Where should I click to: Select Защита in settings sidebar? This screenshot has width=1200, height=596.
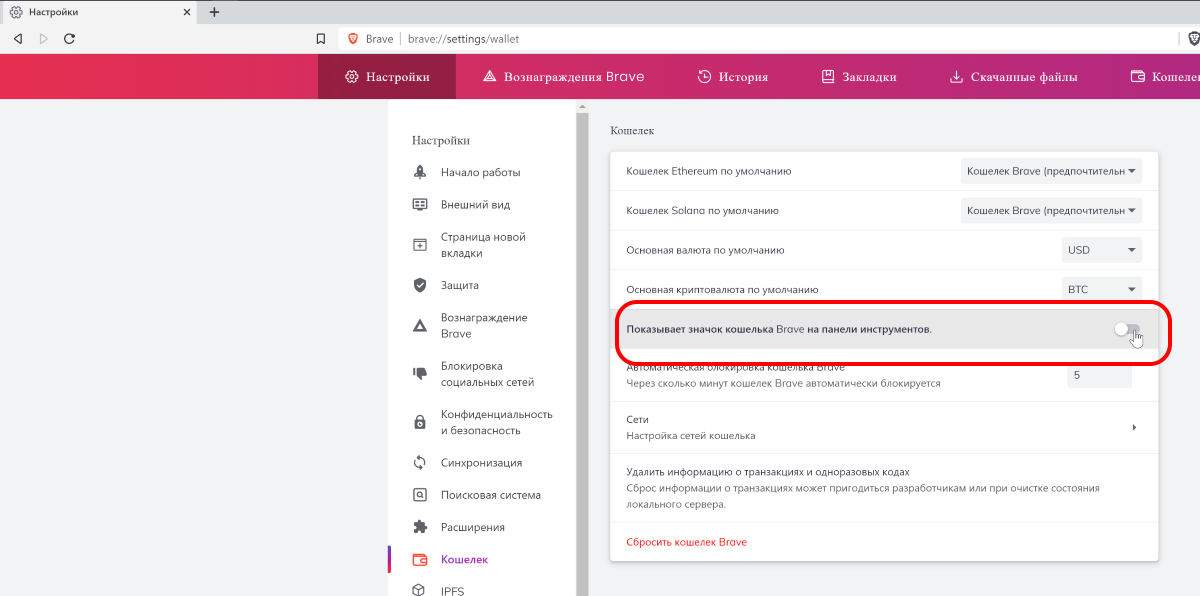[x=460, y=285]
